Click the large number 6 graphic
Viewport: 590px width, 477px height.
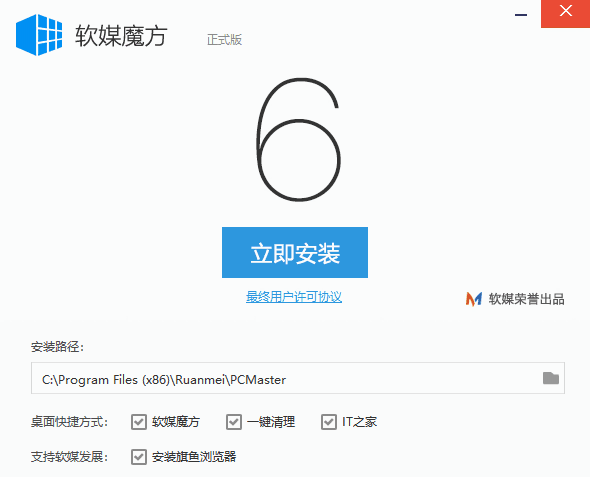299,140
